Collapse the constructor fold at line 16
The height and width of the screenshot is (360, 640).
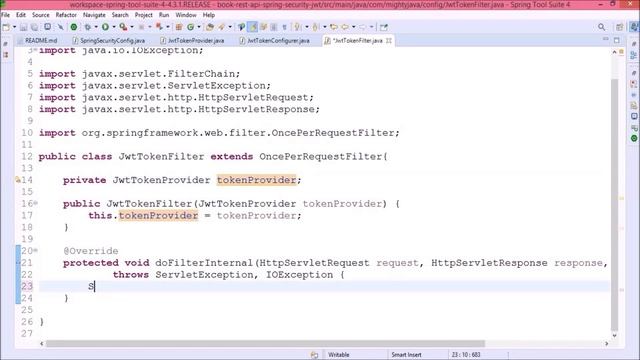coord(36,203)
